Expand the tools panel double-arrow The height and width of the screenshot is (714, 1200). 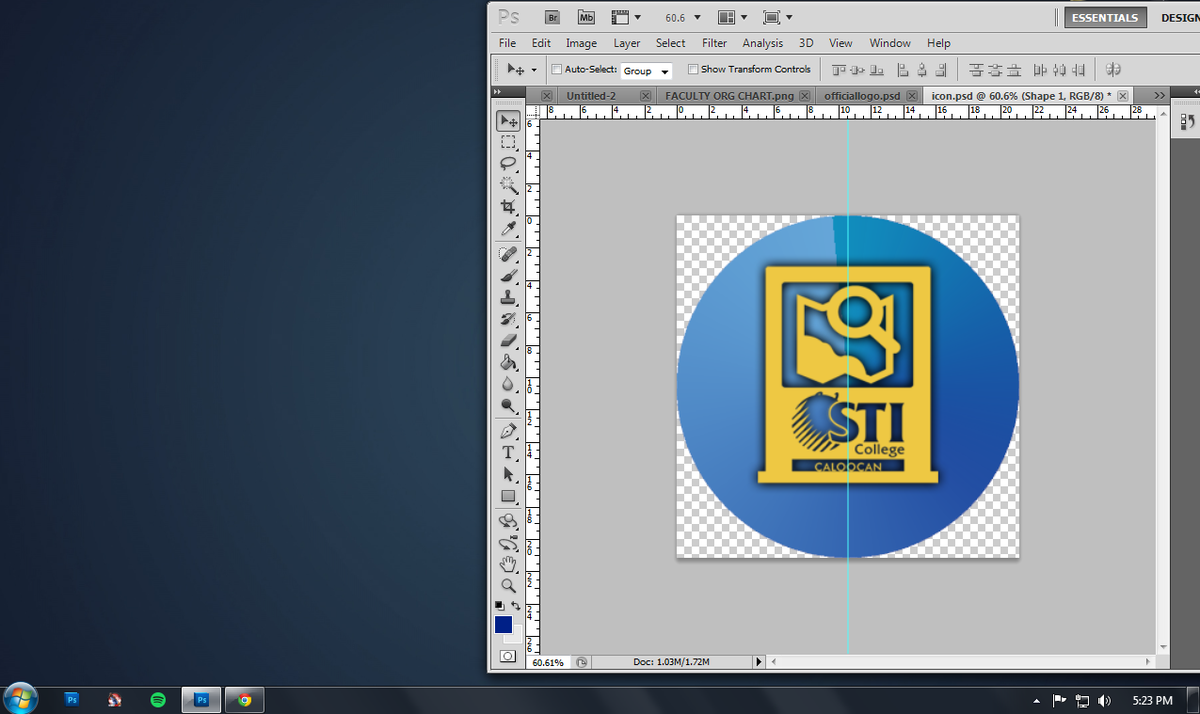(x=496, y=93)
